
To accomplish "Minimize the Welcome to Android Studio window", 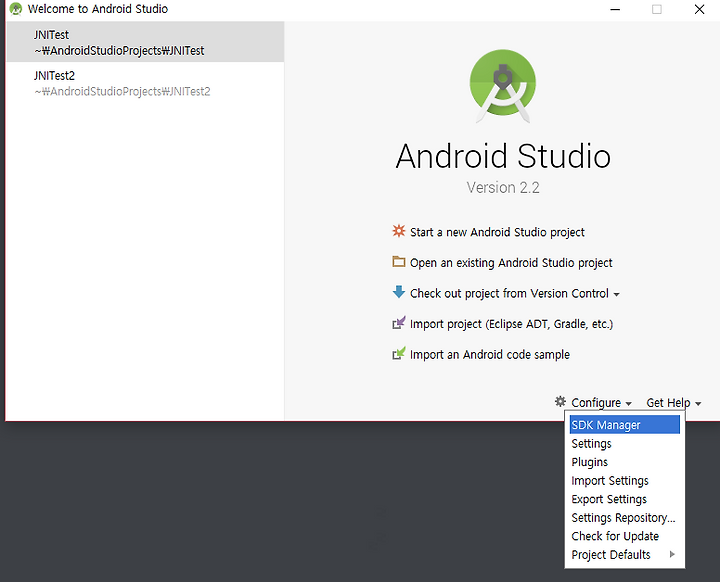I will [615, 9].
